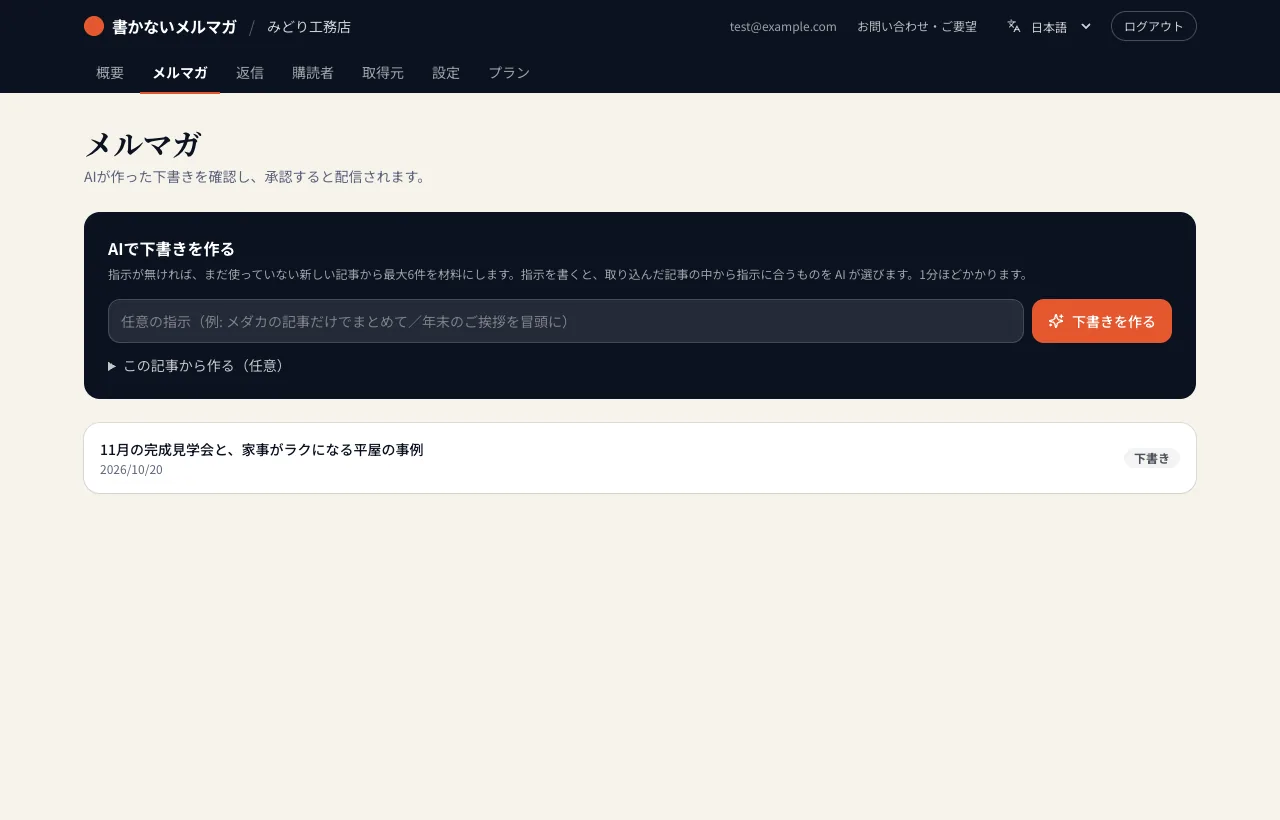
Task: Select the メルマガ tab
Action: pos(180,72)
